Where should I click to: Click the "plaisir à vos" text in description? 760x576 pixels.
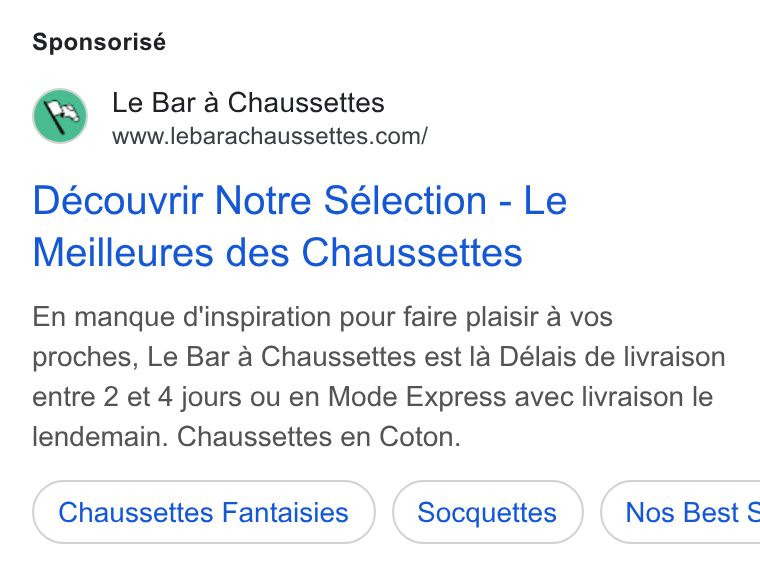pos(539,318)
